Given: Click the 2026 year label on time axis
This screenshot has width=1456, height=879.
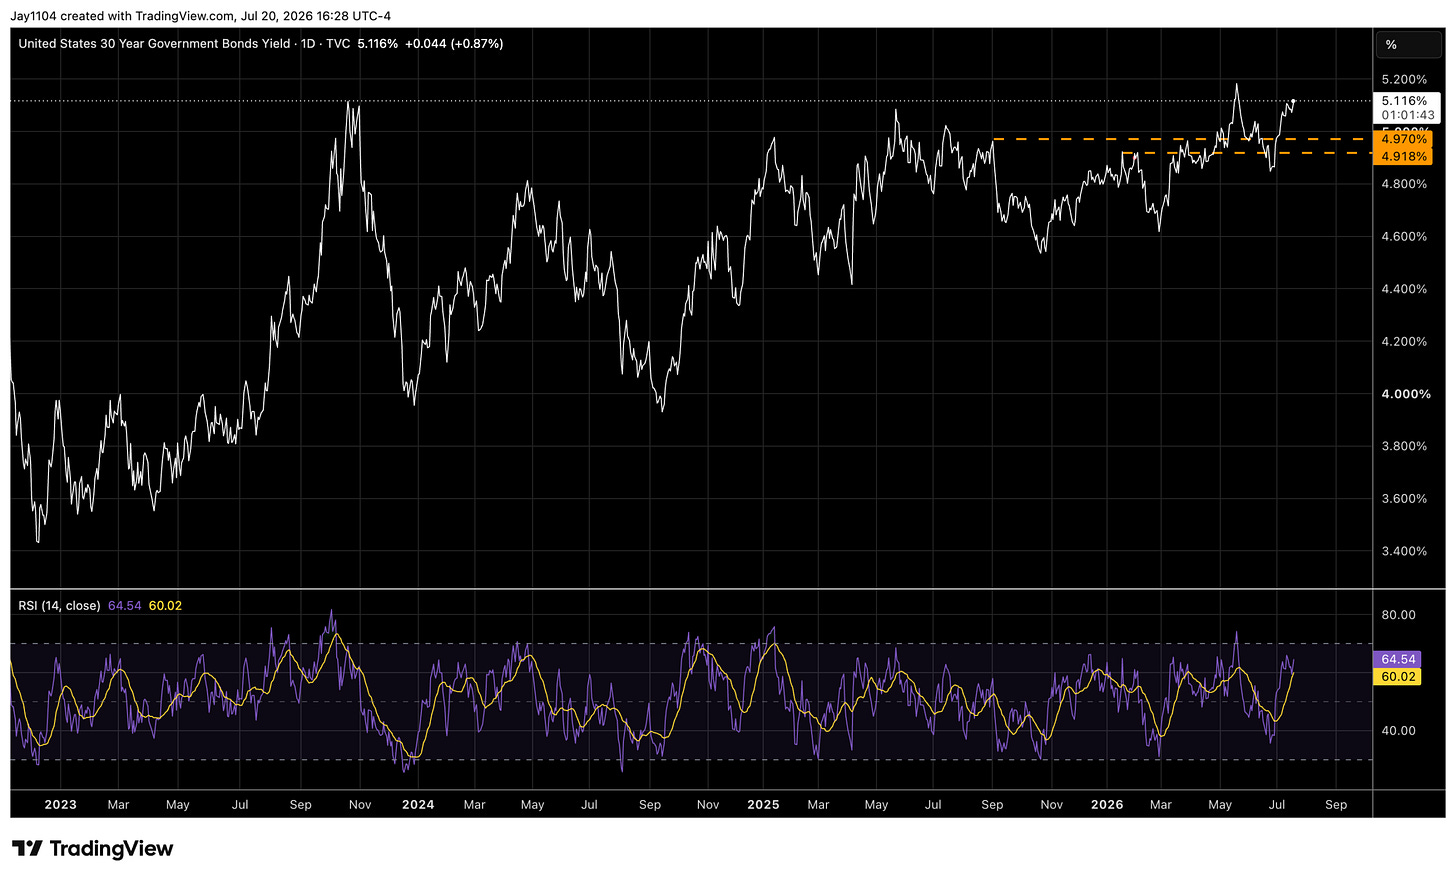Looking at the screenshot, I should (1107, 805).
